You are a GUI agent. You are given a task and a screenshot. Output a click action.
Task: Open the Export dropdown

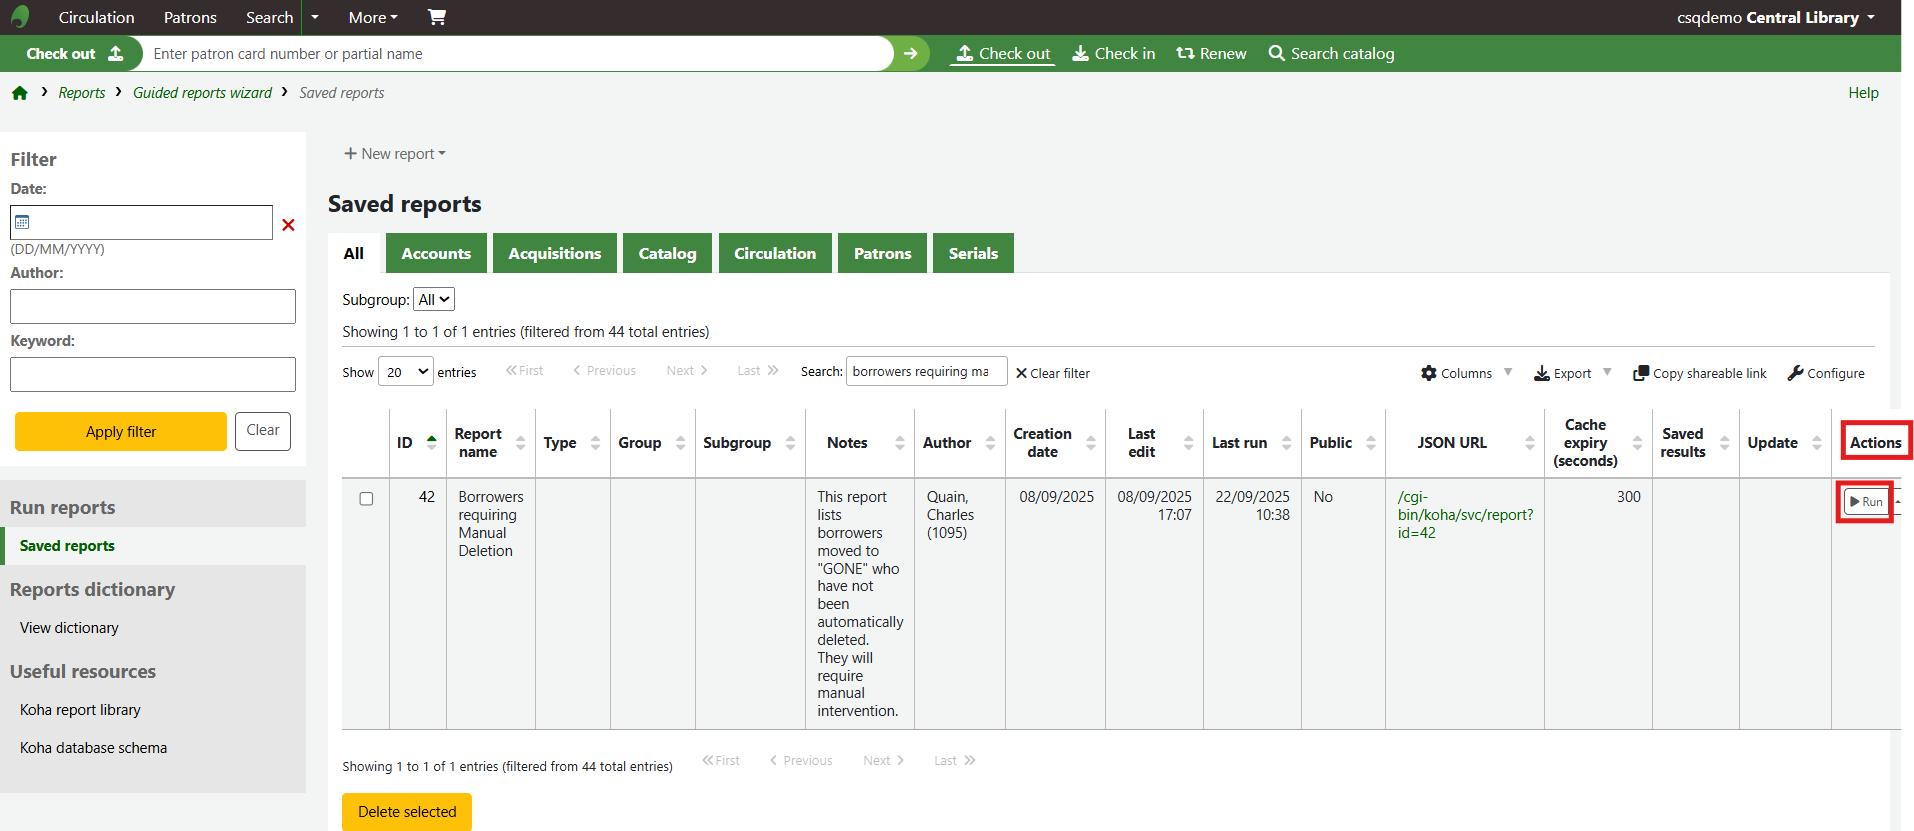tap(1564, 373)
